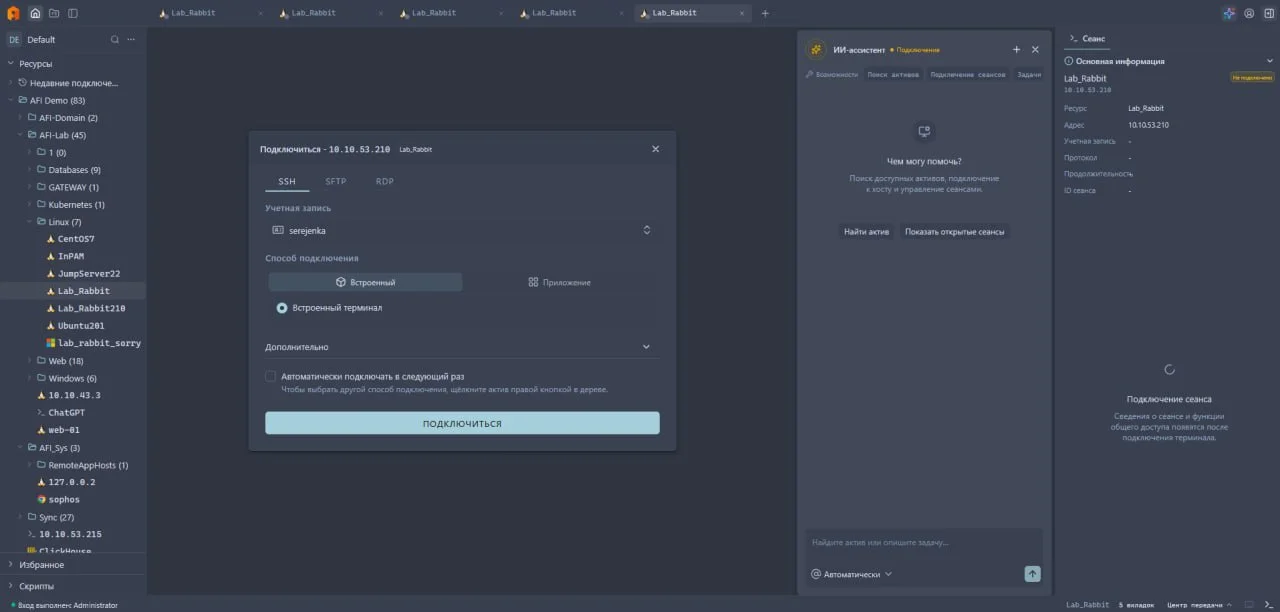
Task: Click the 5 вкладок status bar entry
Action: 1136,605
